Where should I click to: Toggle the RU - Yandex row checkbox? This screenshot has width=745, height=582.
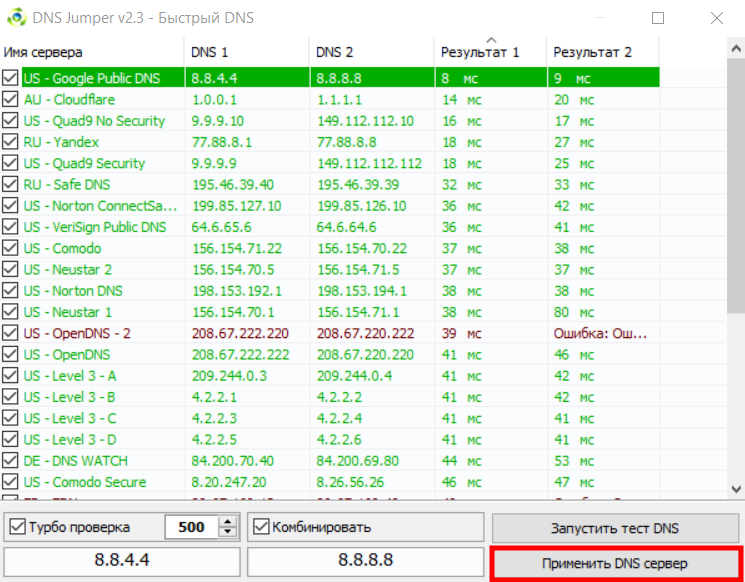10,142
